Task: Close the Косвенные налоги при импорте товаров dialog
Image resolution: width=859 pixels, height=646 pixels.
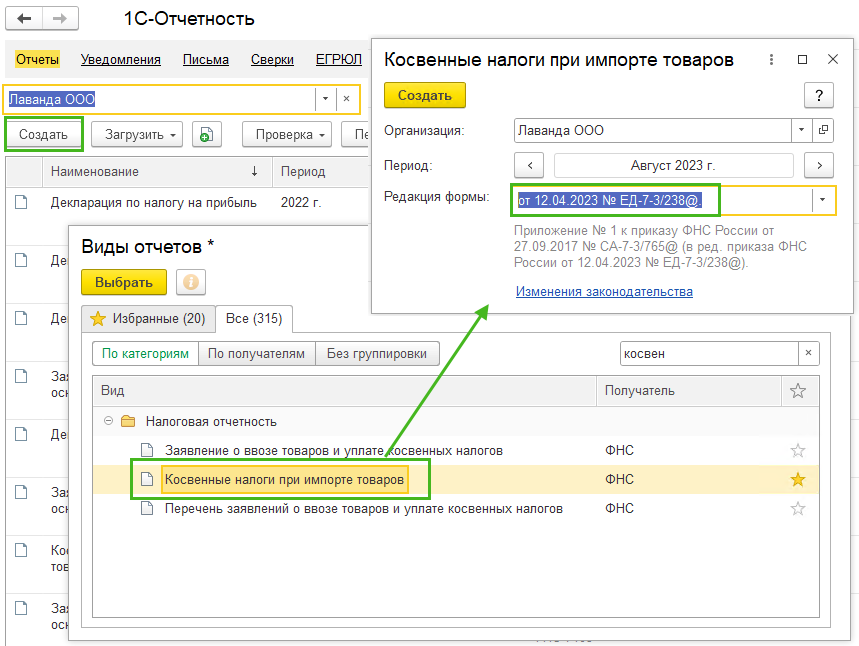Action: pyautogui.click(x=833, y=59)
